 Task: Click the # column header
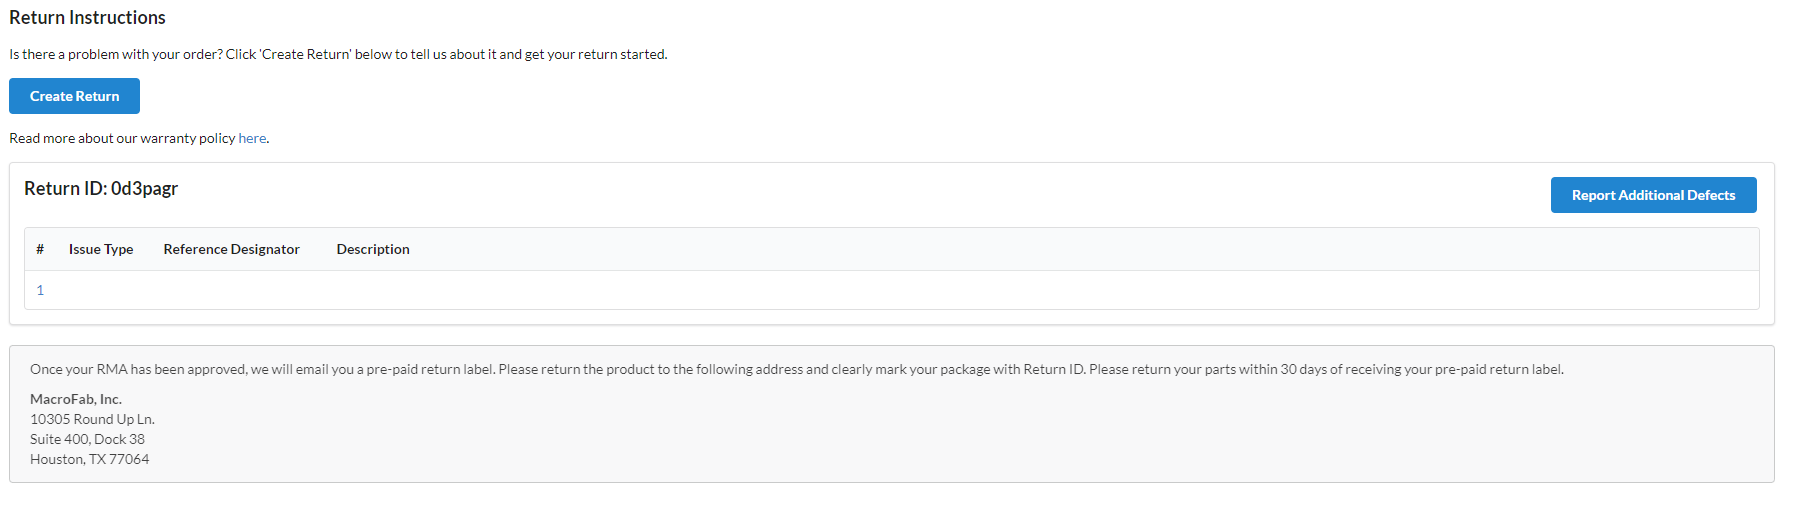click(x=40, y=249)
